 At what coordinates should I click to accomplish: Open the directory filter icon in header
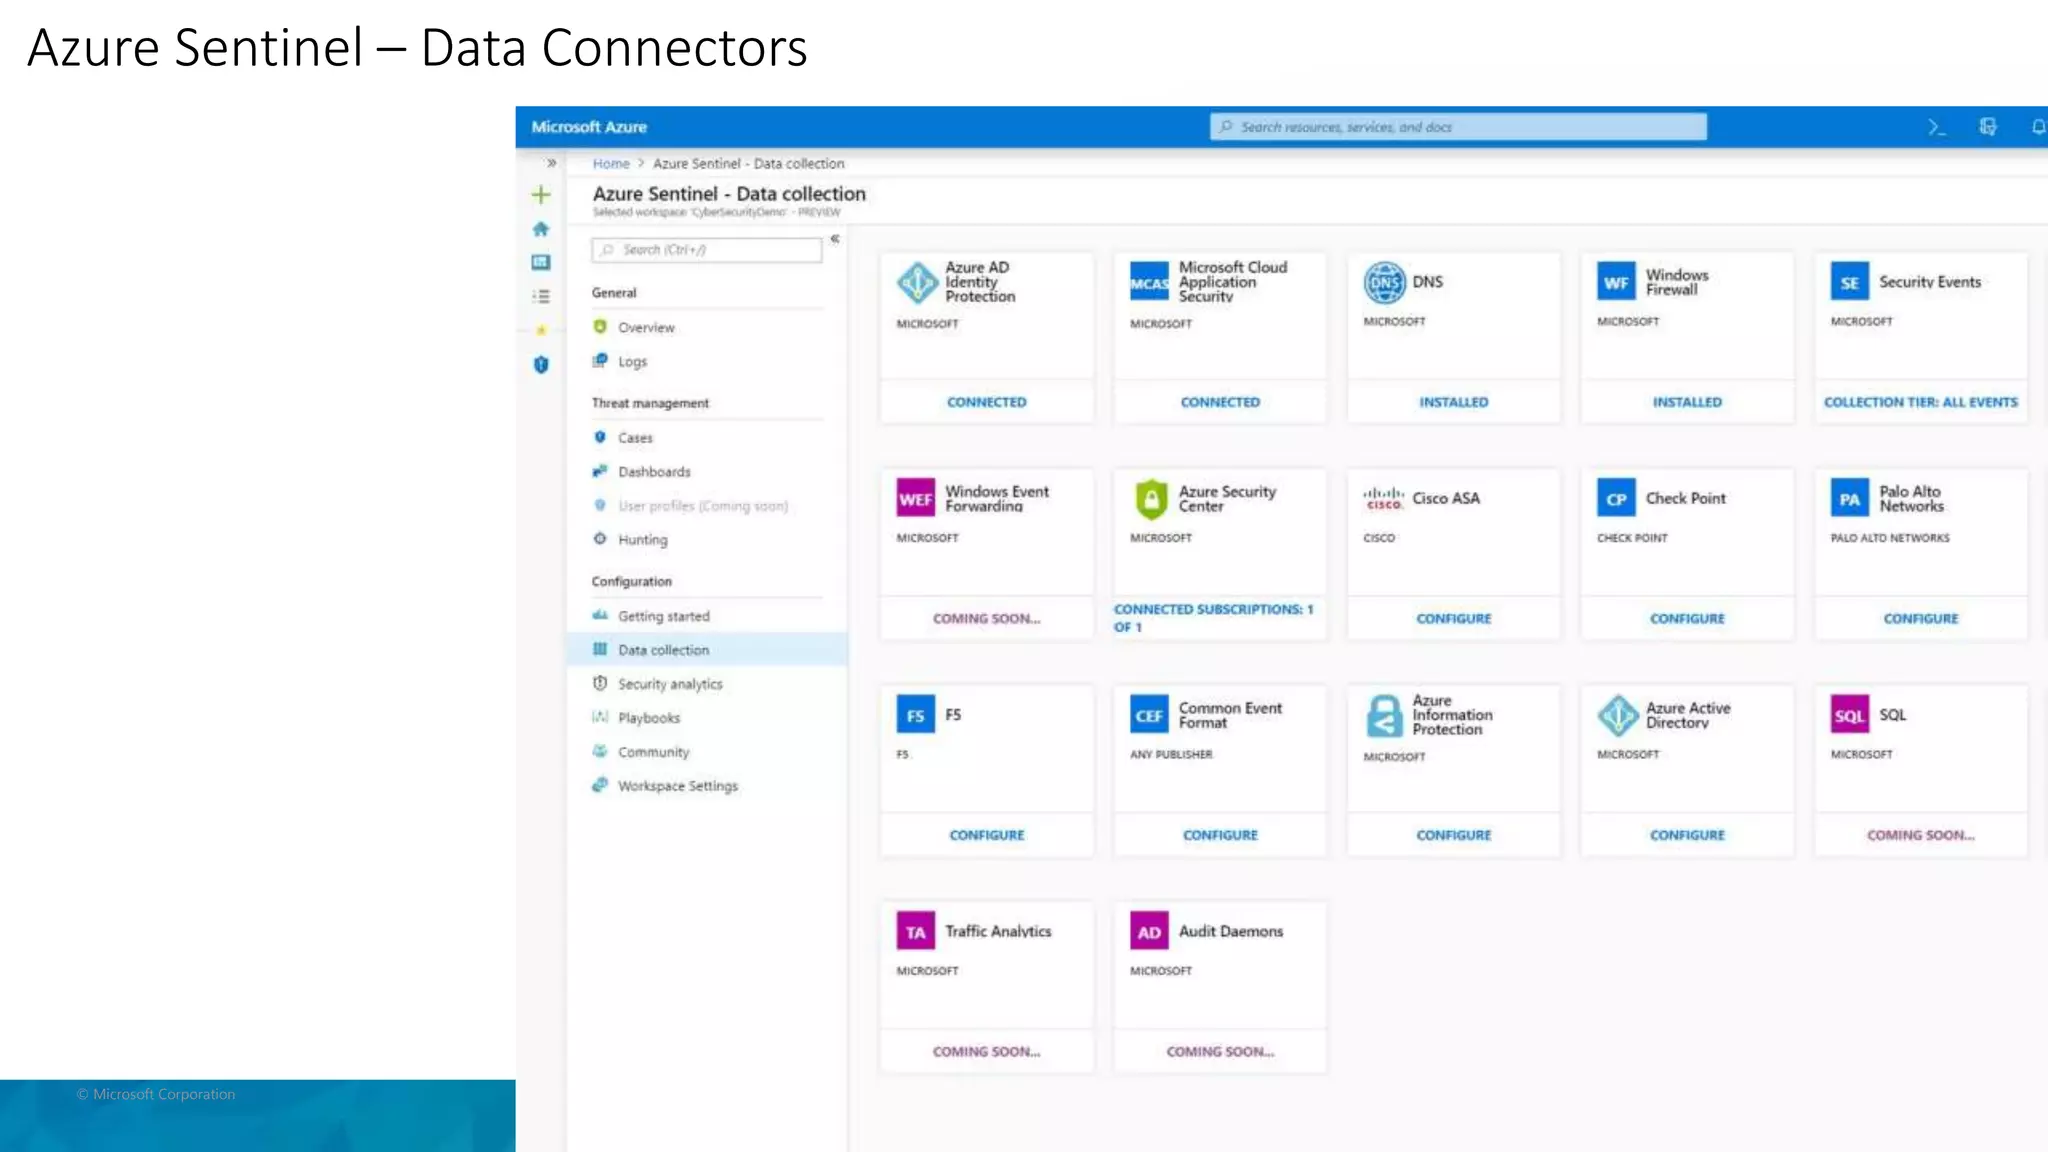coord(1988,127)
